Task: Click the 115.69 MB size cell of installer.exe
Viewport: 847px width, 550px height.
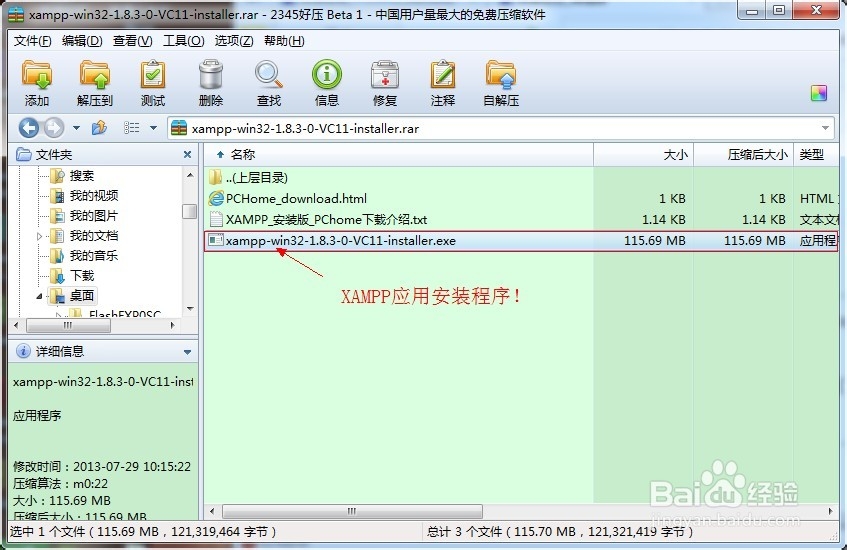Action: (x=655, y=240)
